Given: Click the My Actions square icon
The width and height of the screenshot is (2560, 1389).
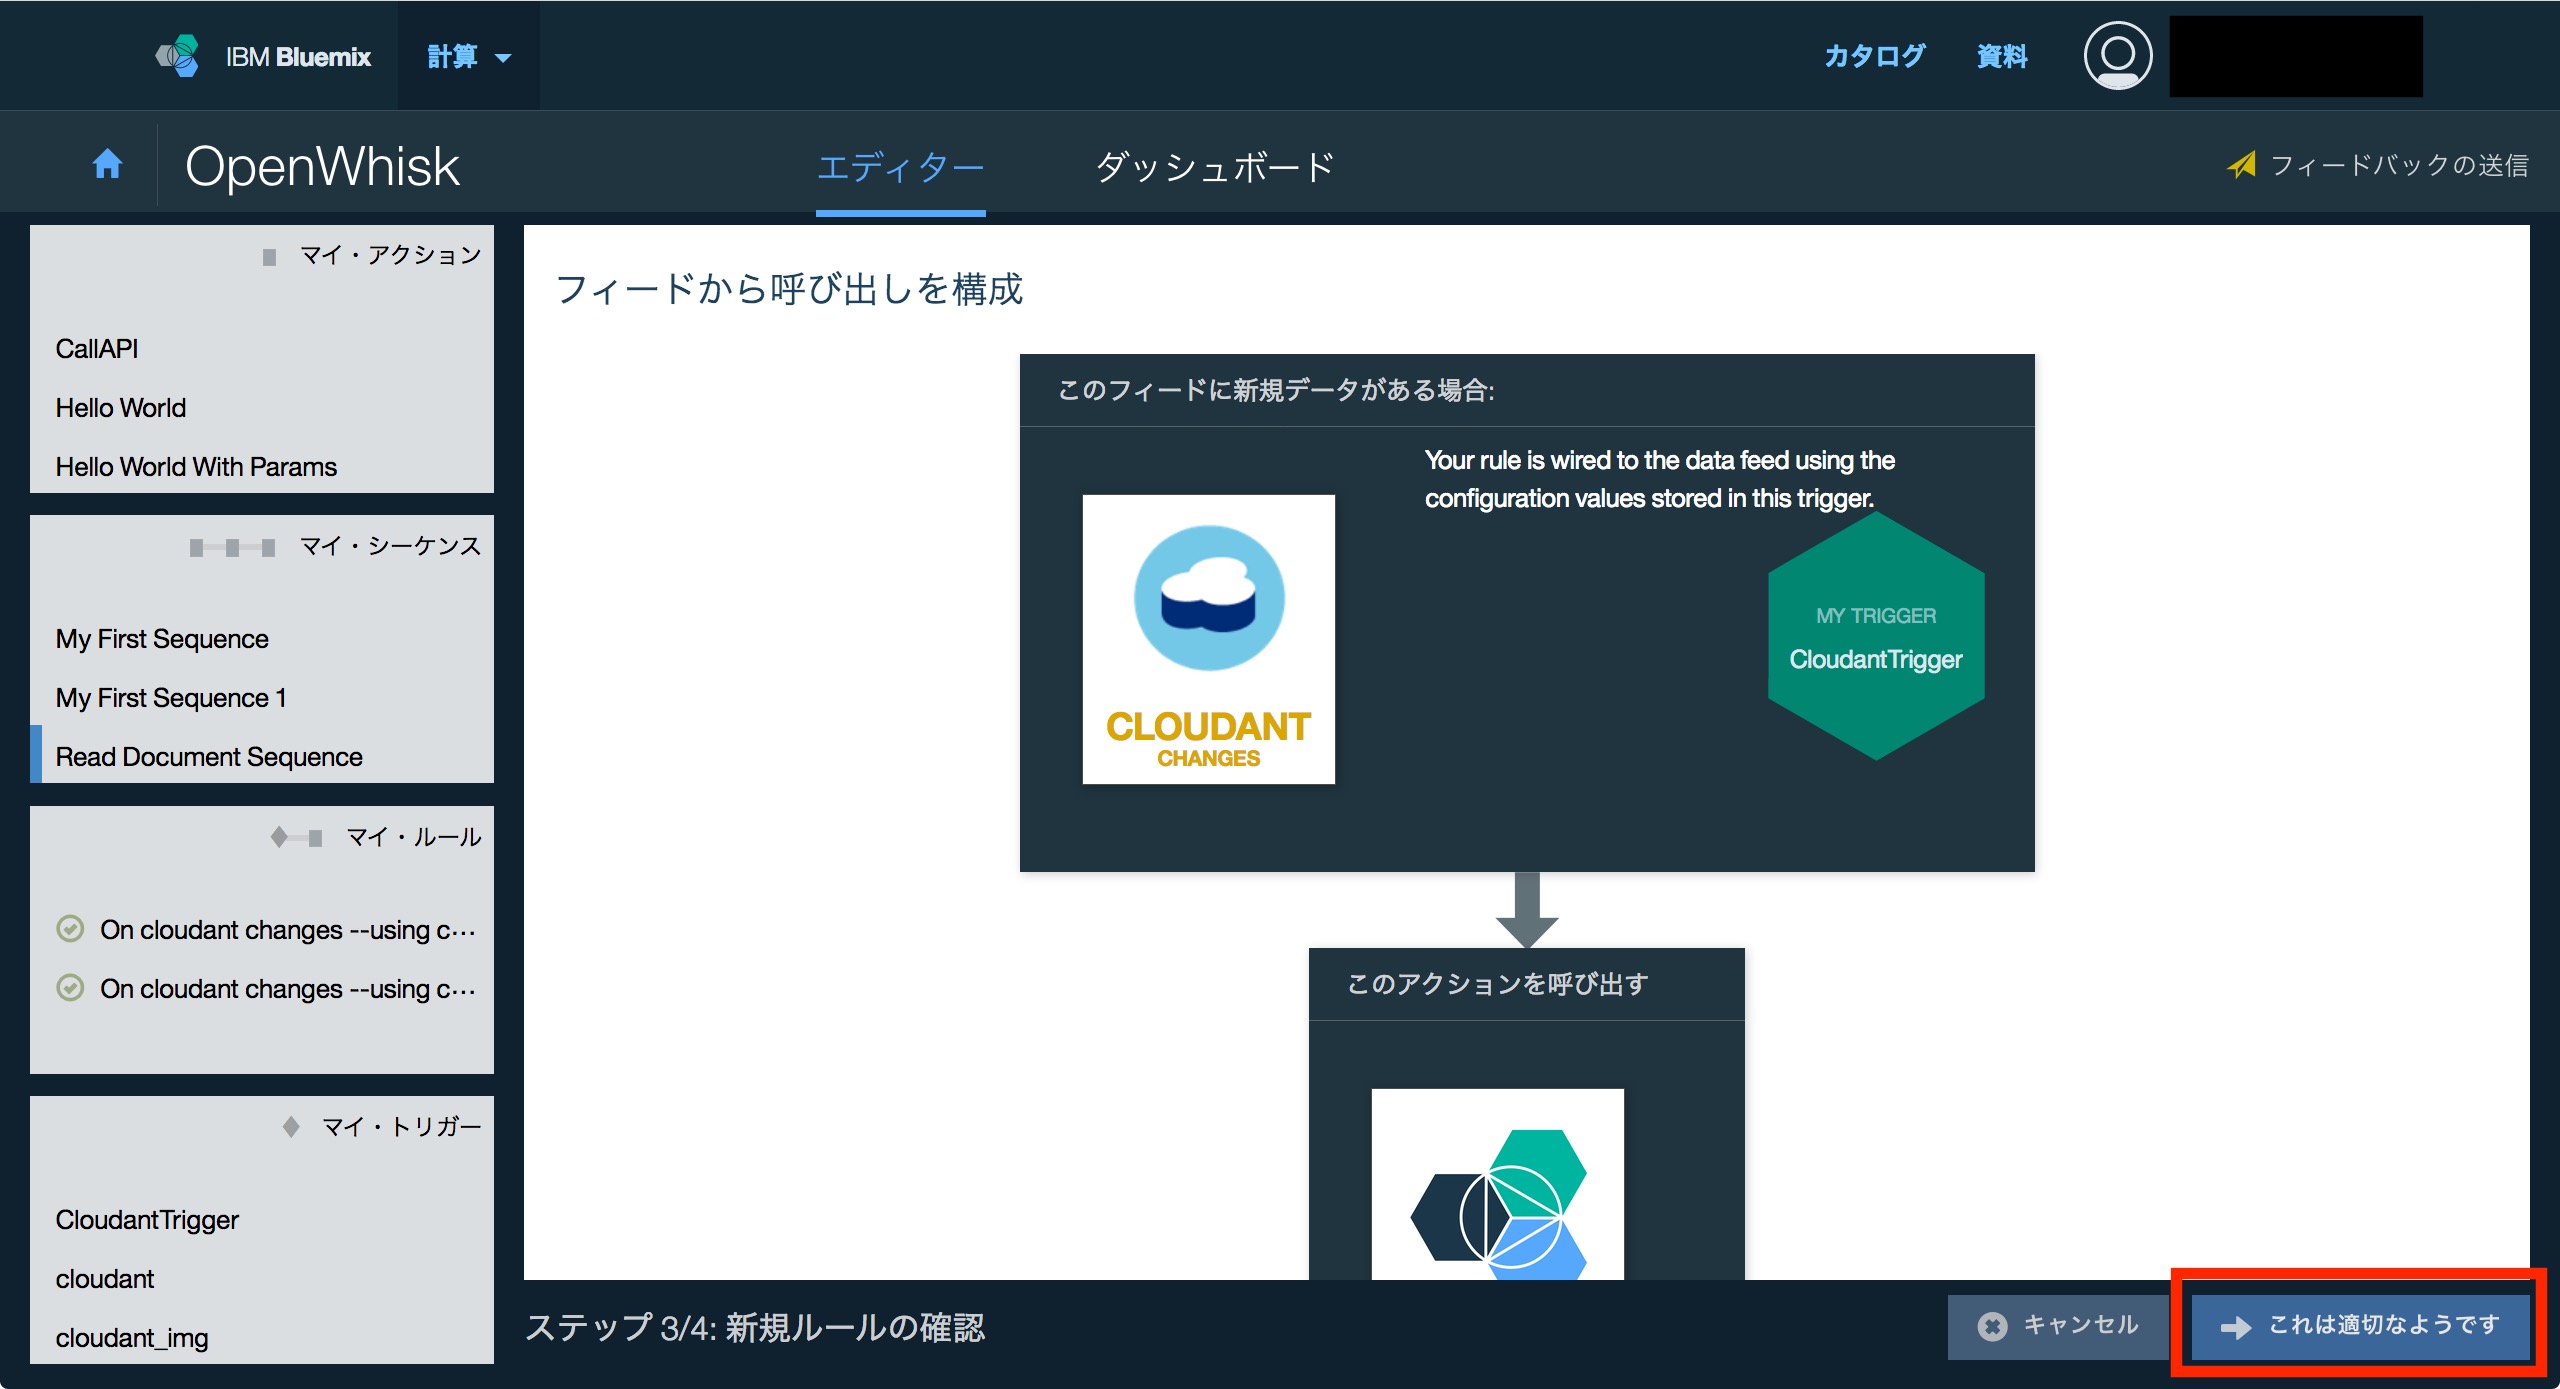Looking at the screenshot, I should 269,257.
